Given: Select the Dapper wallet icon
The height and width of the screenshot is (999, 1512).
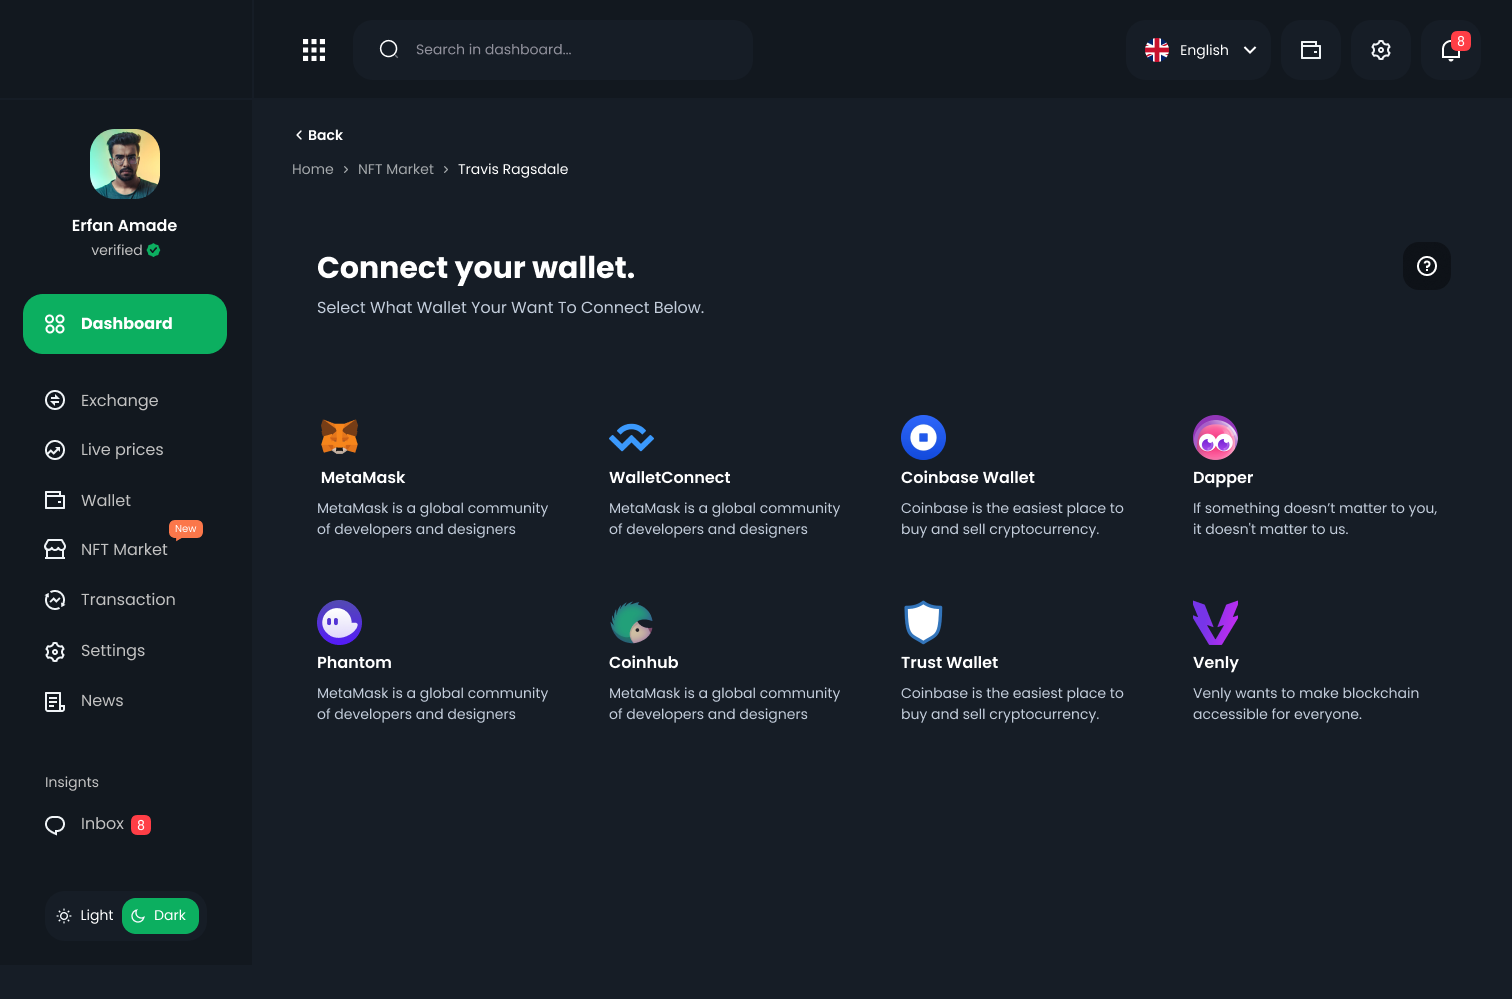Looking at the screenshot, I should 1215,437.
